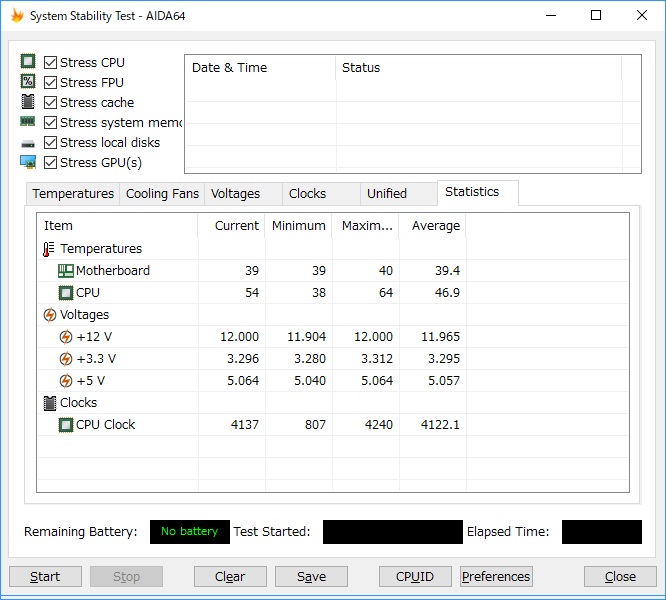This screenshot has width=666, height=600.
Task: Open the Preferences dialog
Action: click(496, 576)
